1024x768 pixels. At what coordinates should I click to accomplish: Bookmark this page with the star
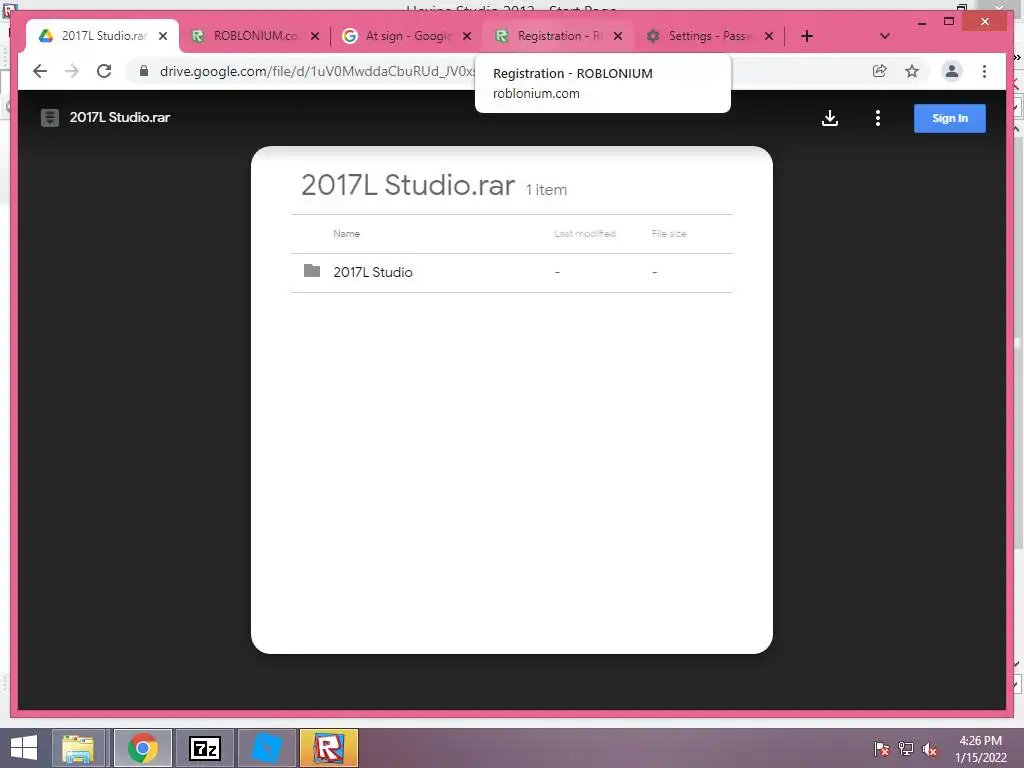(912, 71)
